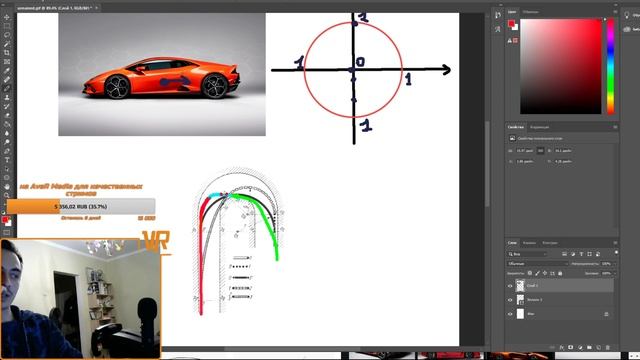Select the Dodge tool
Image resolution: width=640 pixels, height=360 pixels.
pos(7,142)
